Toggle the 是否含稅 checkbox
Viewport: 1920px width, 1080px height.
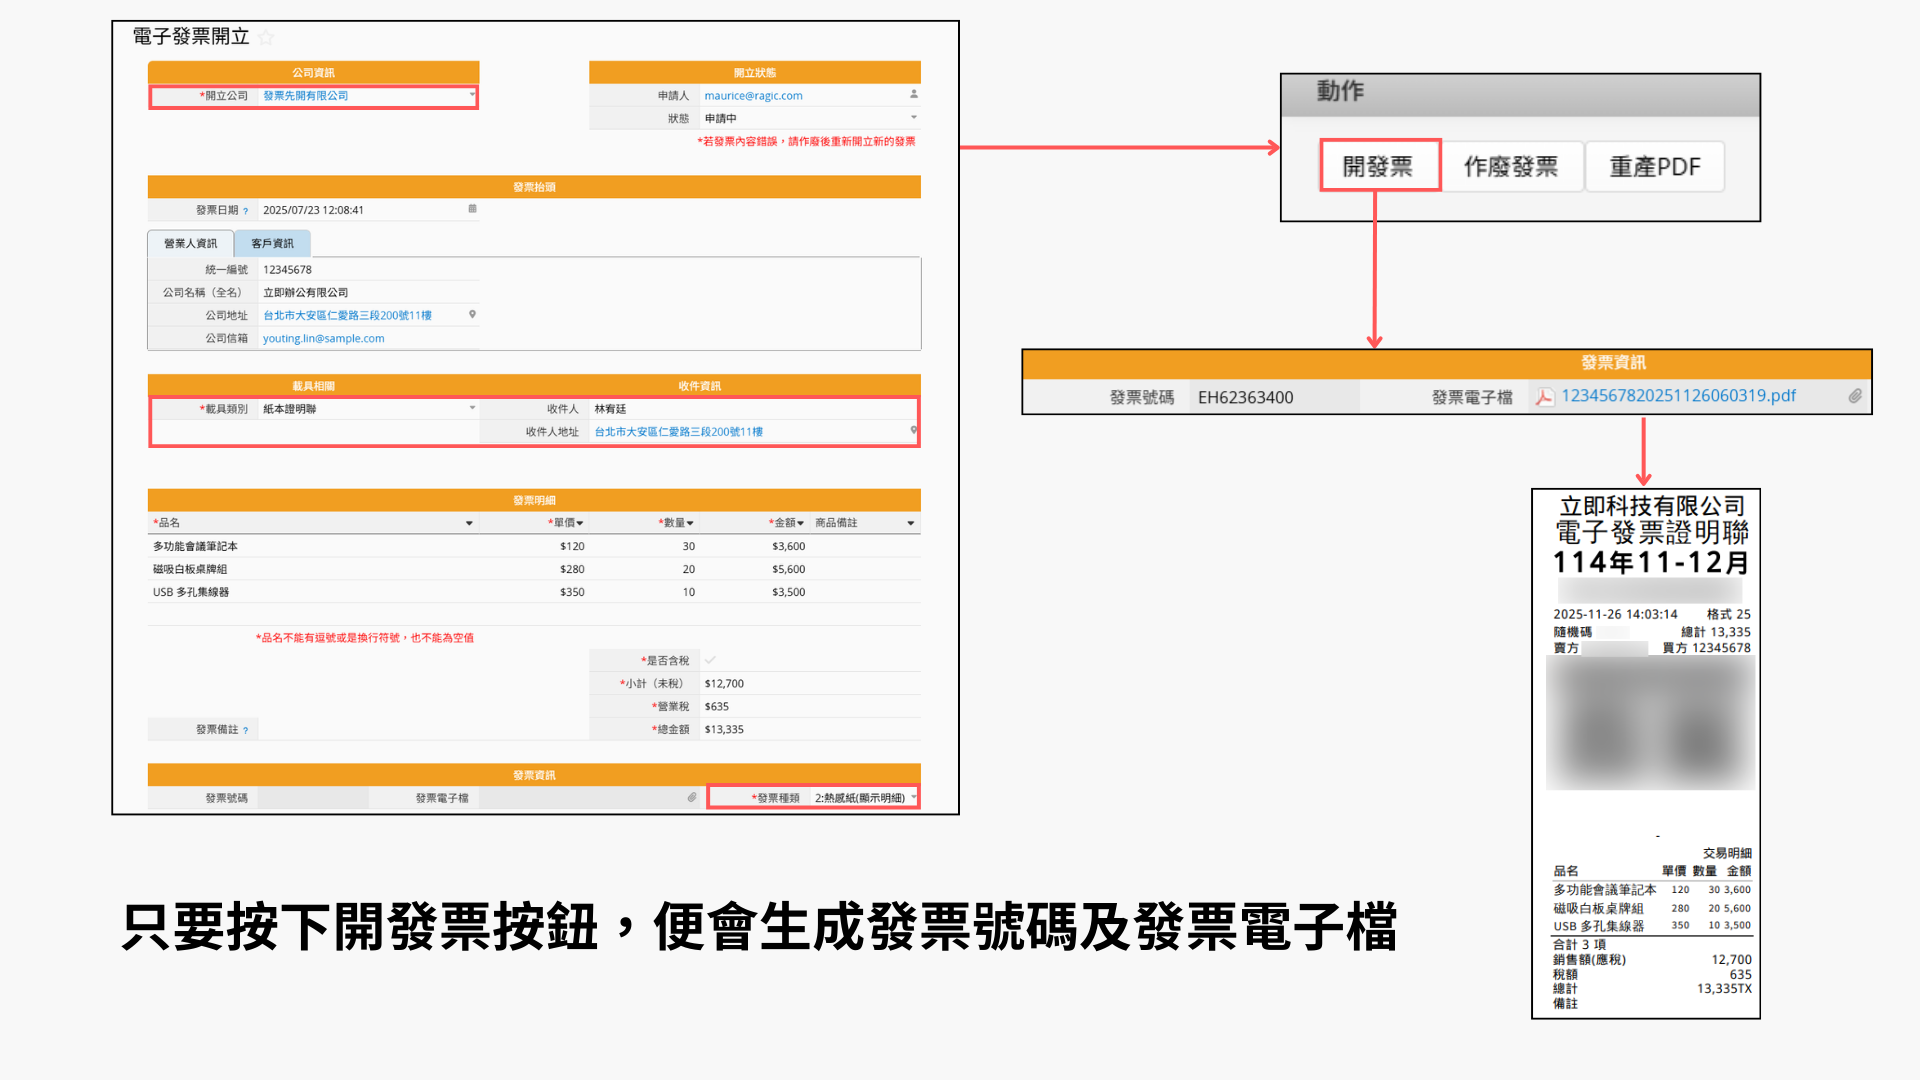[710, 660]
